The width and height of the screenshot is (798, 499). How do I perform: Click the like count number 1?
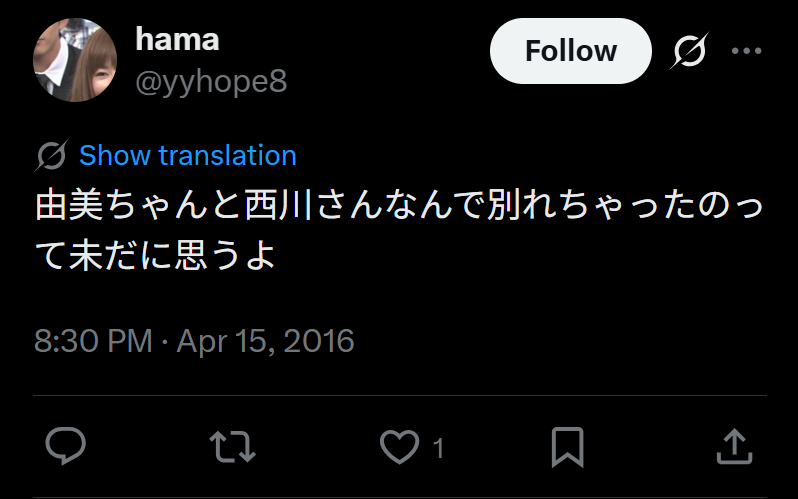click(x=437, y=447)
